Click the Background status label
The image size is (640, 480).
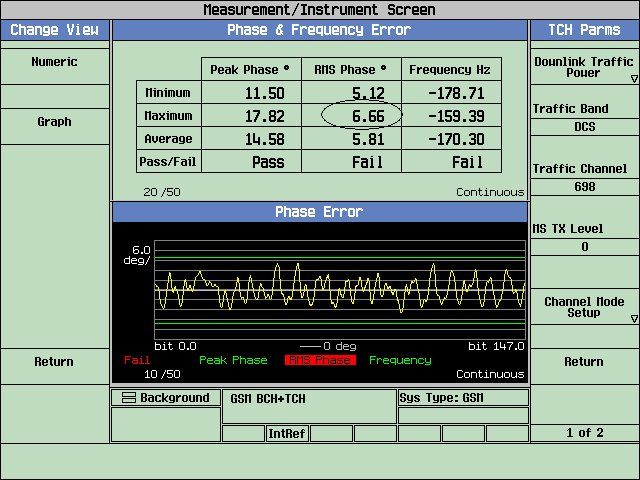[175, 398]
